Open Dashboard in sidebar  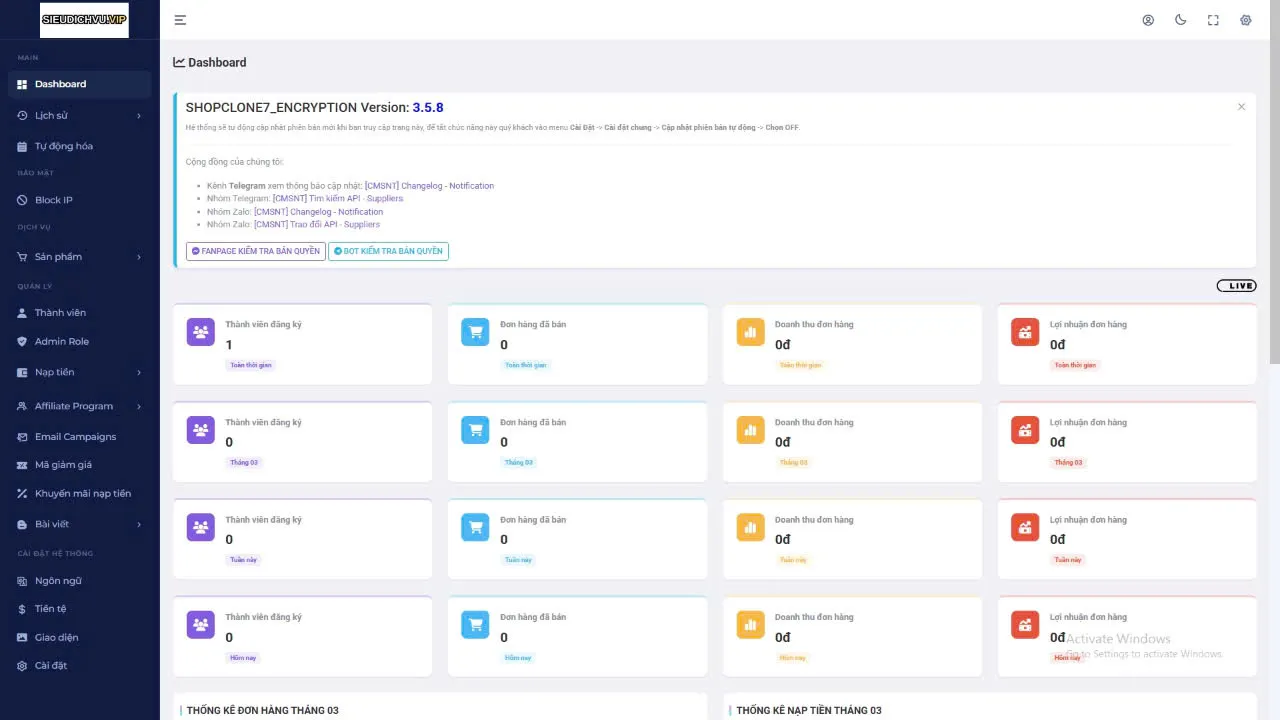pos(80,84)
